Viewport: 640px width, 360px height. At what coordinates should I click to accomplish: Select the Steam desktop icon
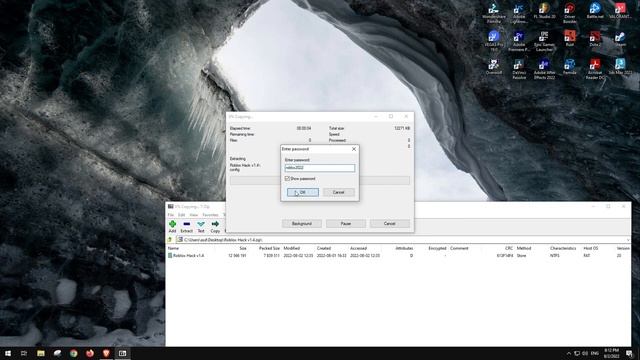pyautogui.click(x=620, y=39)
